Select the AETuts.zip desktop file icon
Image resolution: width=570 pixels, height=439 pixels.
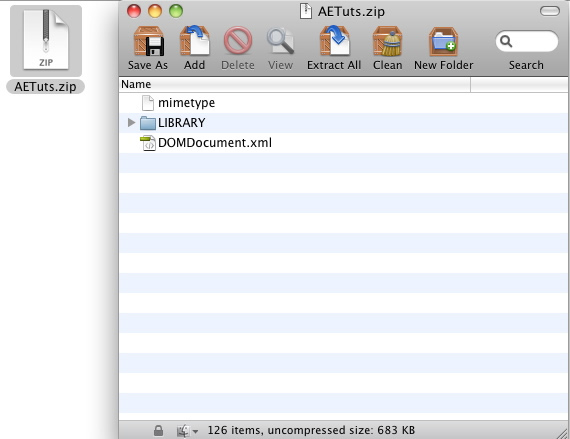(x=46, y=41)
